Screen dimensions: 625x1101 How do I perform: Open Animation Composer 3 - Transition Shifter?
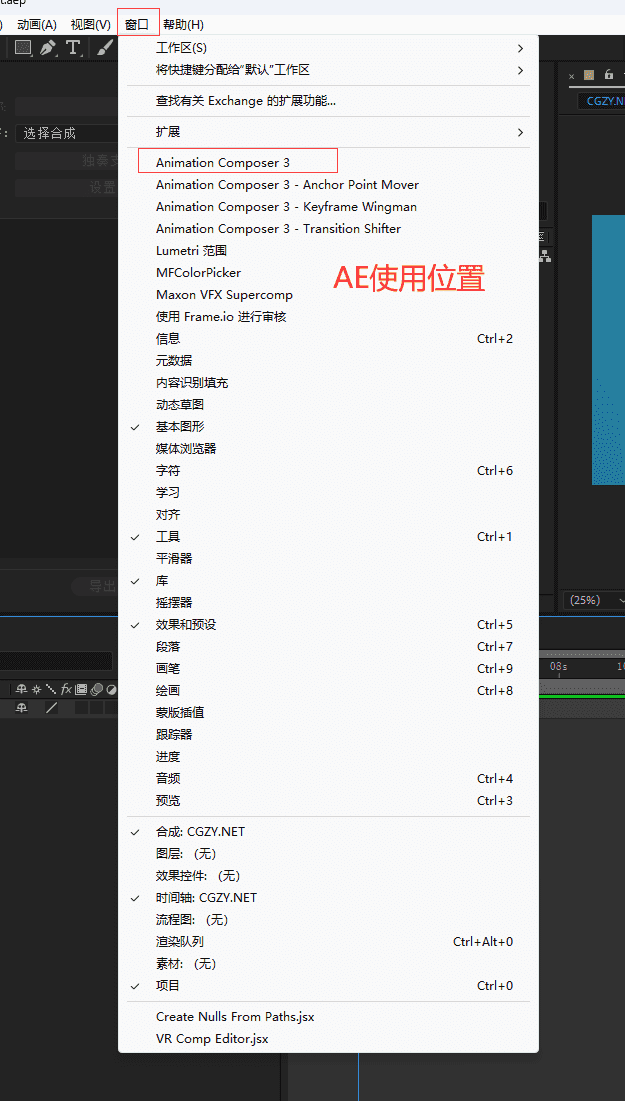coord(328,229)
